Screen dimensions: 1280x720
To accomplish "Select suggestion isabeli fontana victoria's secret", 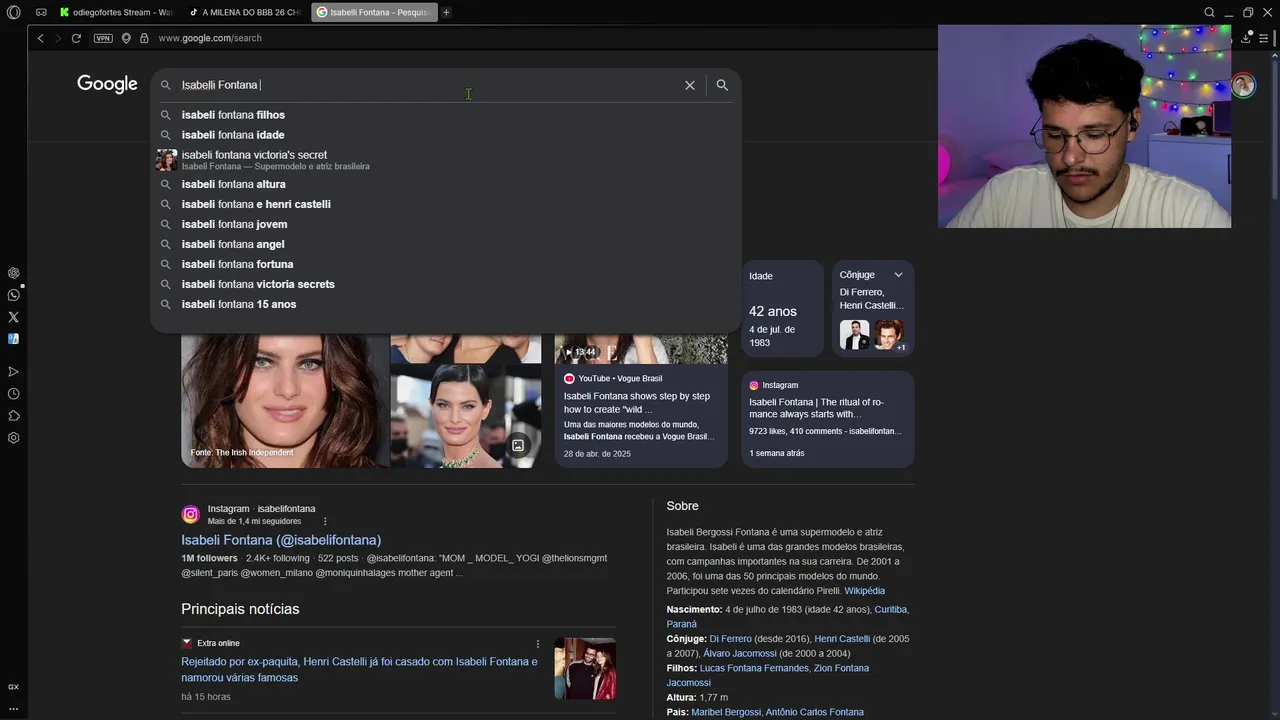I will click(445, 160).
